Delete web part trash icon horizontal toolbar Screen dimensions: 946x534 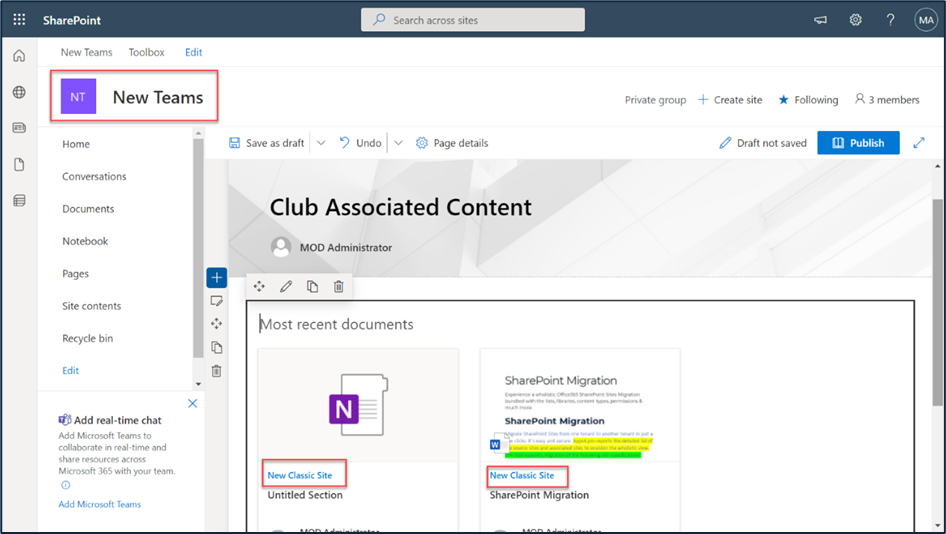(338, 287)
